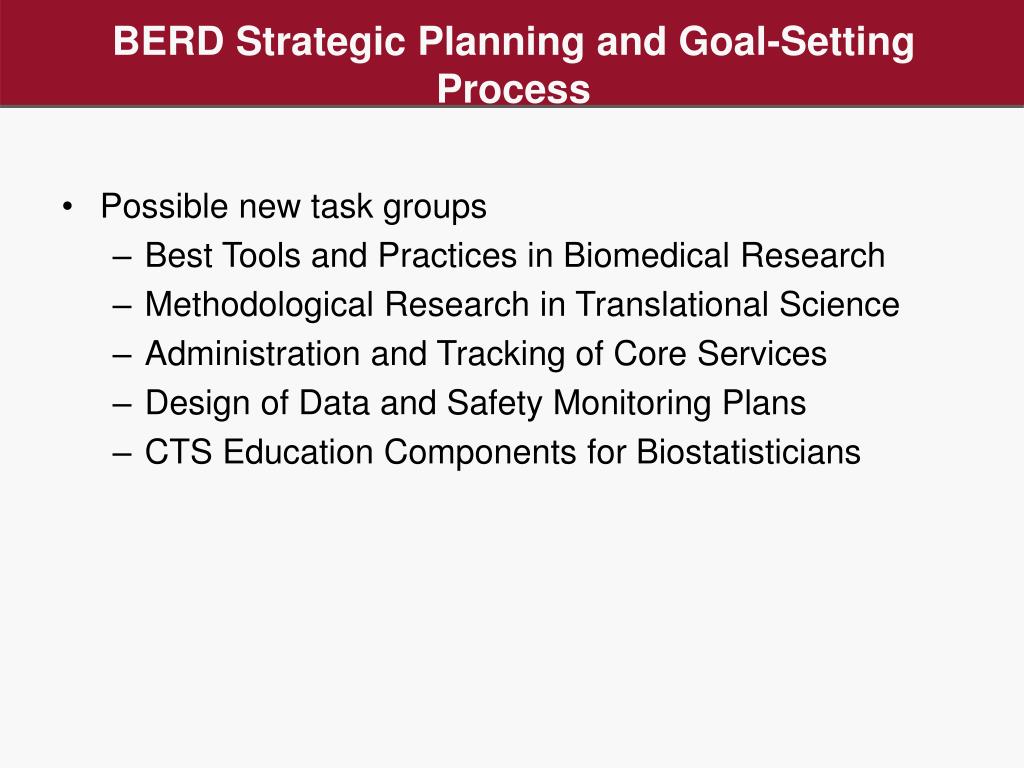Click the dash before 'CTS Education'
Screen dimensions: 1024x768
(x=122, y=454)
